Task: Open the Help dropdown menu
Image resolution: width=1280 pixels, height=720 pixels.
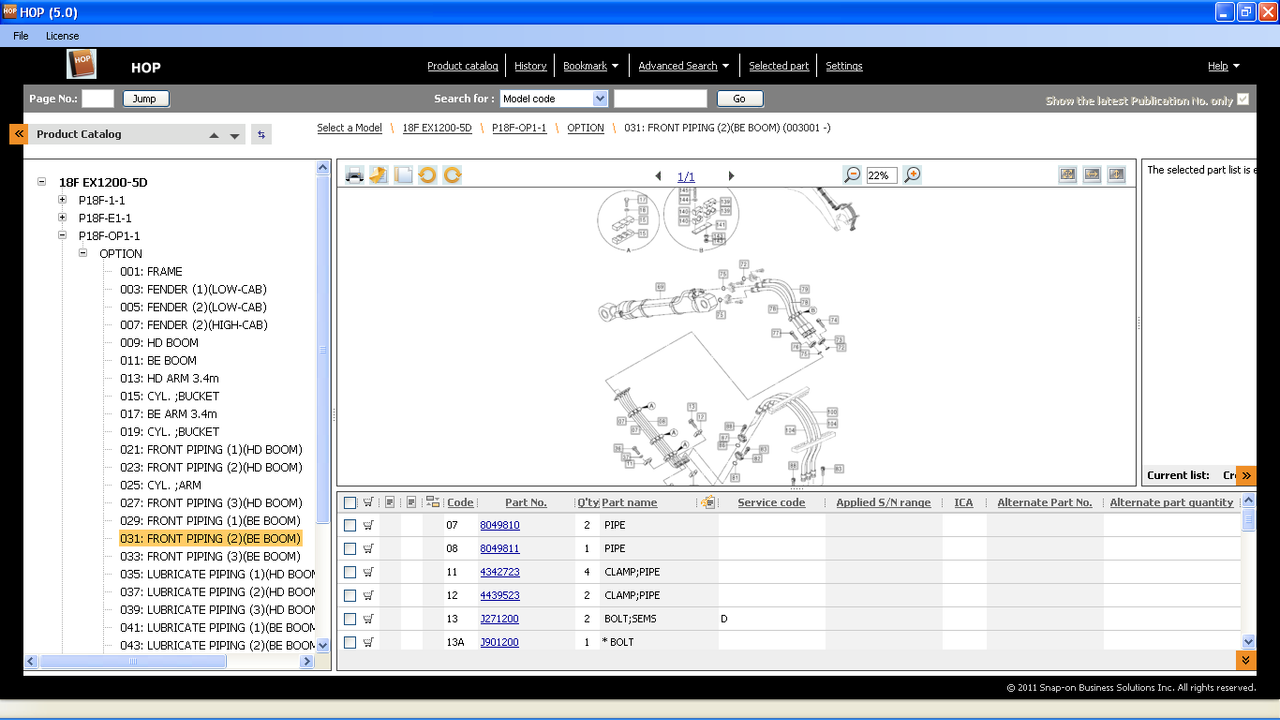Action: [x=1224, y=66]
